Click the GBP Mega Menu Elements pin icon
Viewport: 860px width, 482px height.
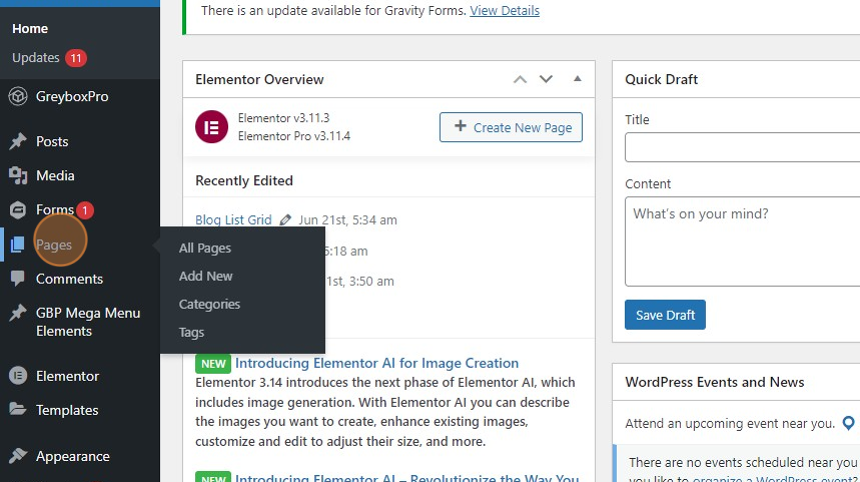[x=18, y=313]
